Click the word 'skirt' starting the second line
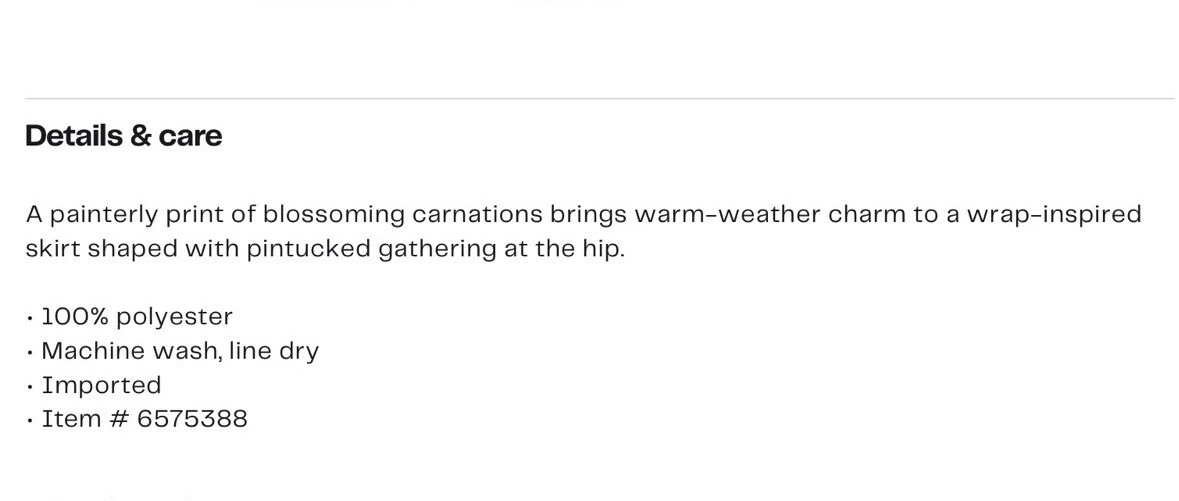This screenshot has width=1179, height=501. [x=53, y=250]
